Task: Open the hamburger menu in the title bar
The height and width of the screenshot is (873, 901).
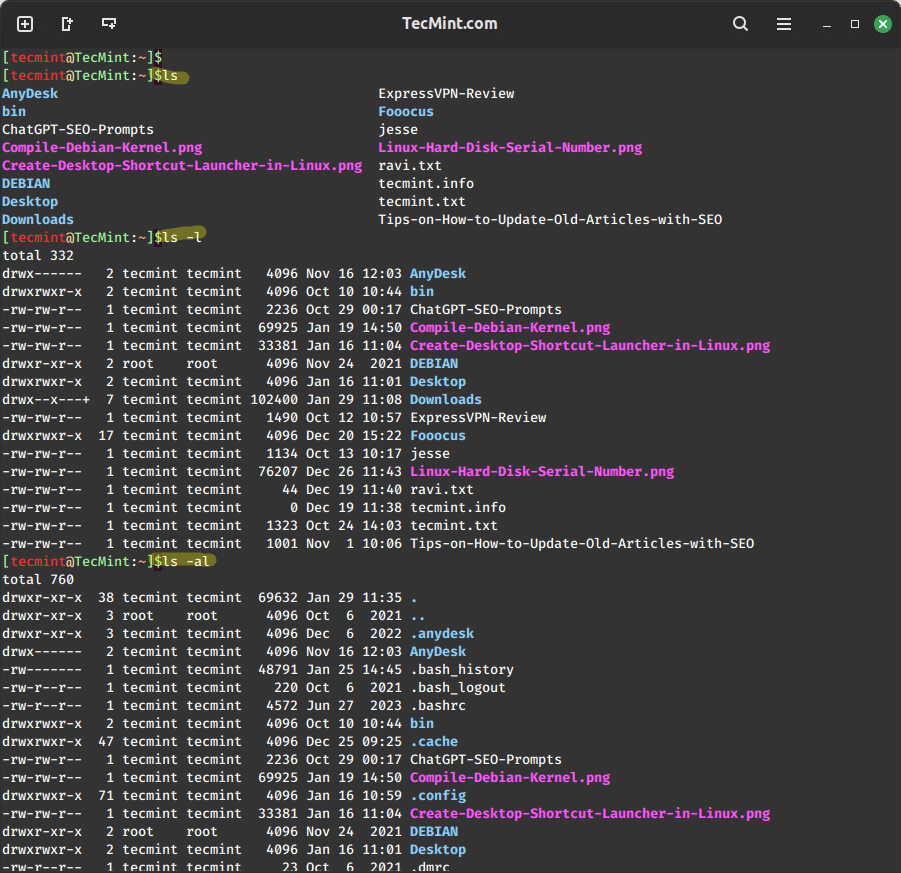Action: [x=784, y=24]
